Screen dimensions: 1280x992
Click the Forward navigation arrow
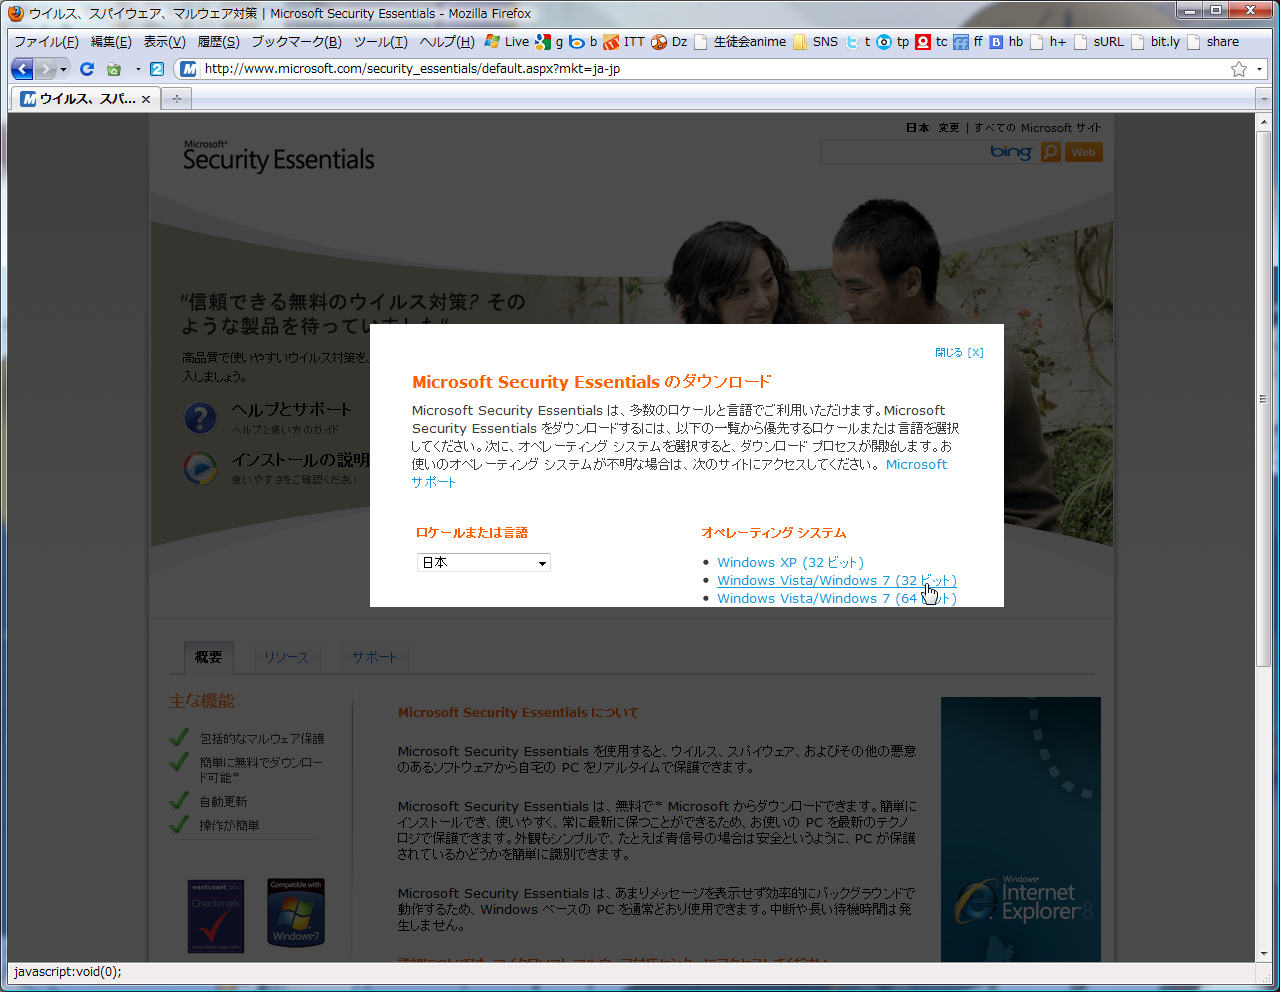[x=46, y=69]
